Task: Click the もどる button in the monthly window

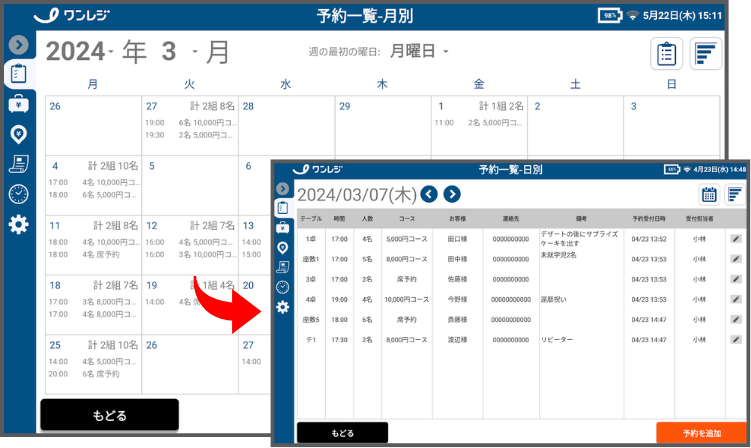Action: pyautogui.click(x=110, y=415)
